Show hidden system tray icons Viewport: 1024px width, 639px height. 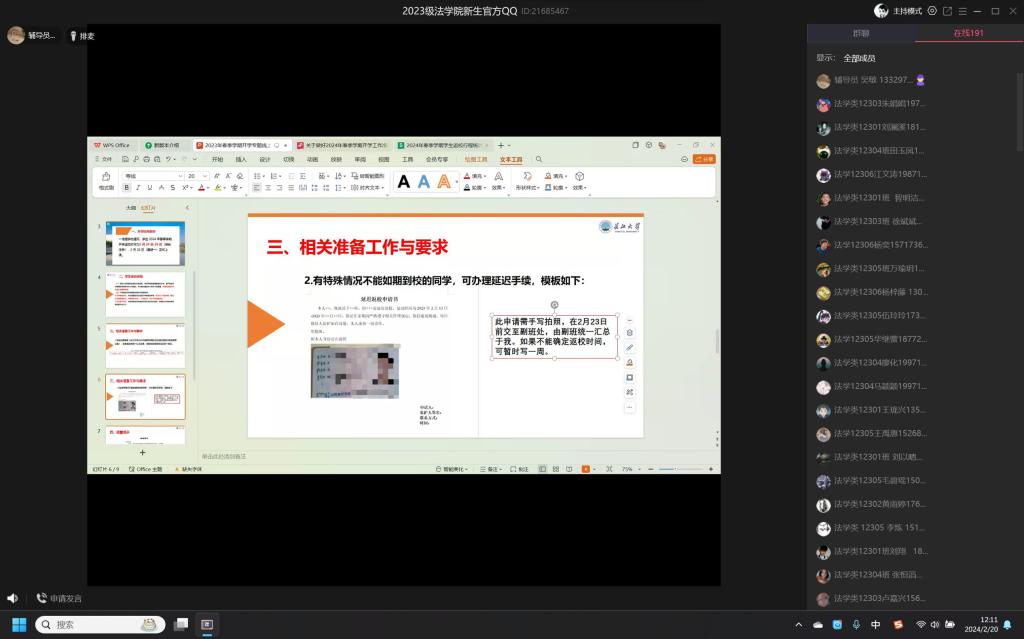click(x=799, y=625)
